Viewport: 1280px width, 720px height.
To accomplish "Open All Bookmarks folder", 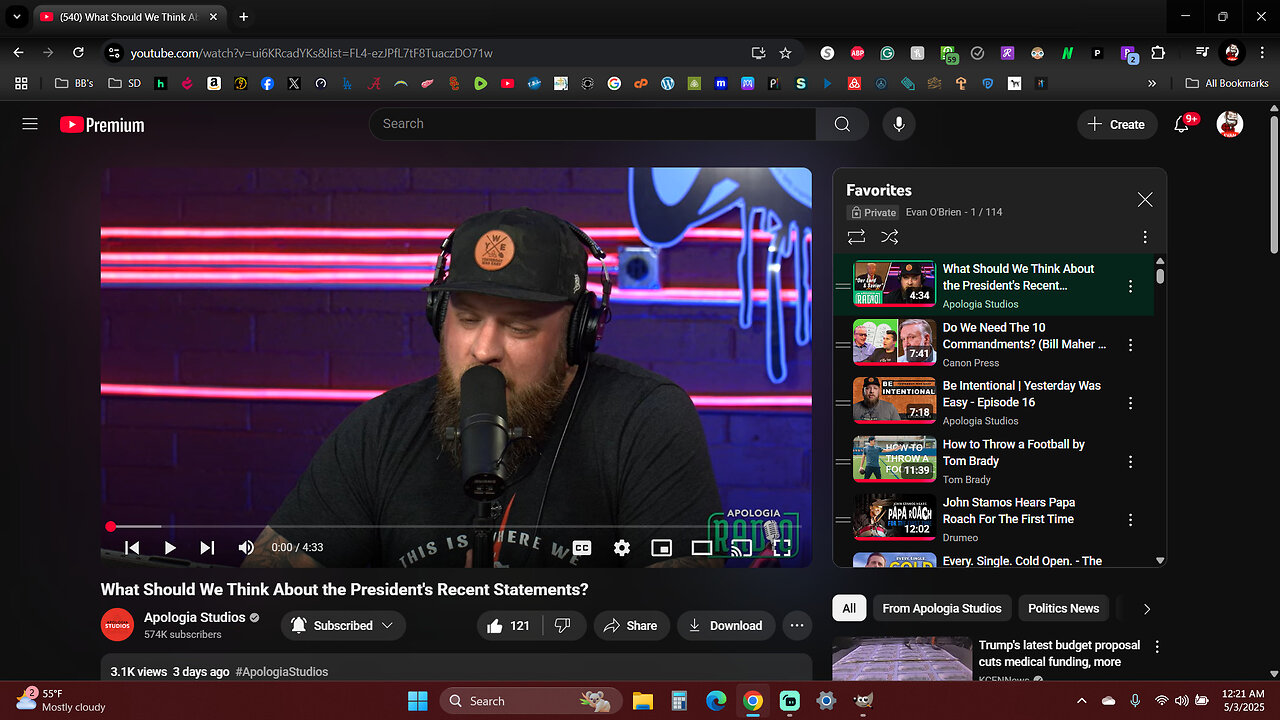I will click(x=1227, y=84).
